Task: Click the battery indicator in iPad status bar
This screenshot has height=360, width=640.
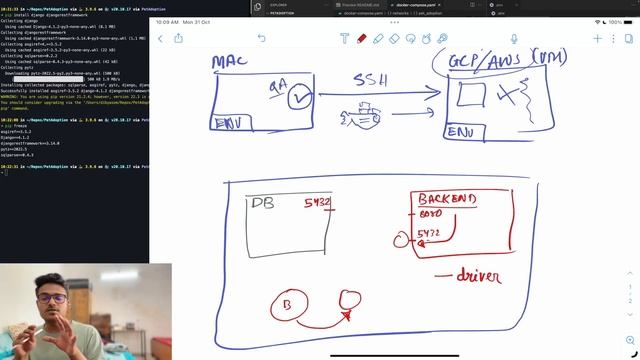Action: [628, 22]
